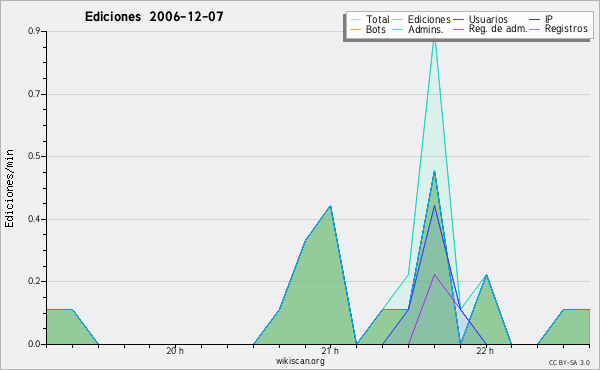Screen dimensions: 600x370
Task: Click the chart title Ediciones 2006-12-07
Action: tap(154, 17)
